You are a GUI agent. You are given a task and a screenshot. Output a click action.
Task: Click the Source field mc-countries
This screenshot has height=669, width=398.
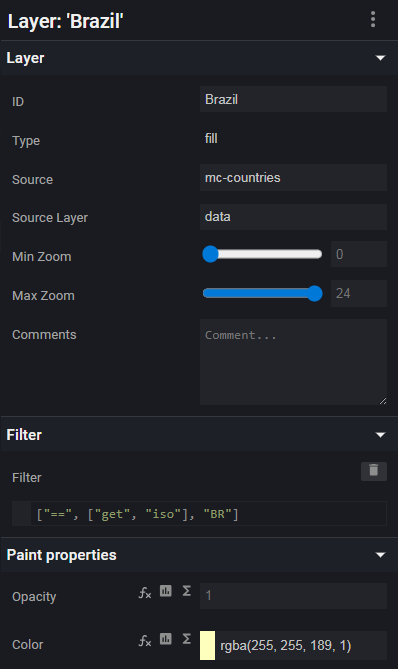tap(293, 177)
